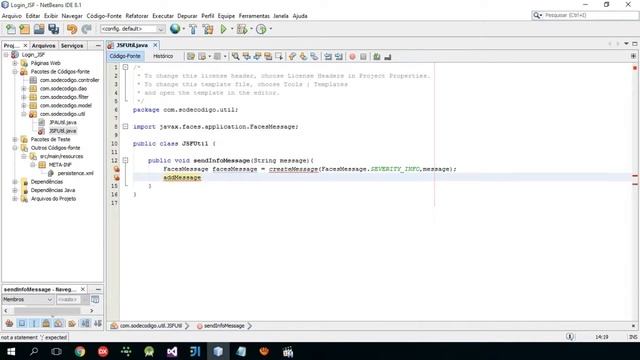Open the Ferramentas menu
This screenshot has height=360, width=640.
pyautogui.click(x=254, y=16)
